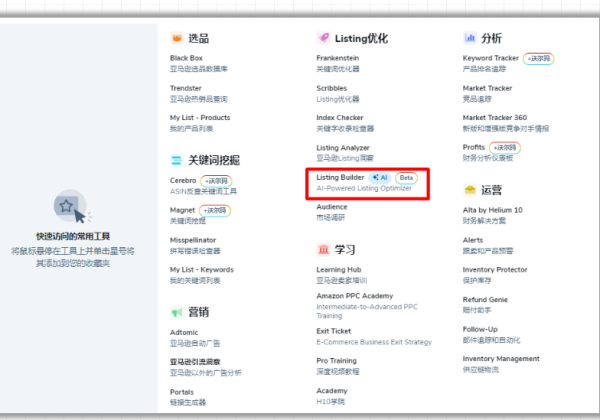Click the AI badge on Listing Builder

coord(380,177)
